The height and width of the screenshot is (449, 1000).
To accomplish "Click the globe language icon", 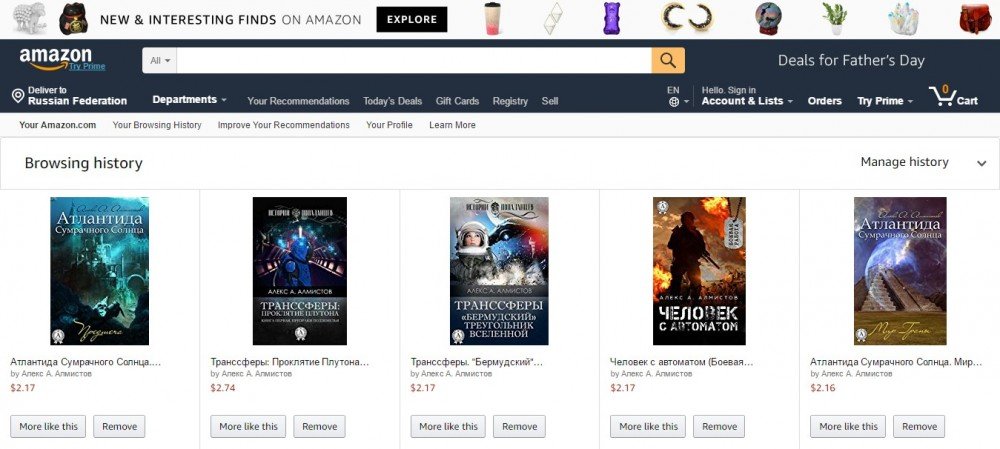I will tap(674, 102).
